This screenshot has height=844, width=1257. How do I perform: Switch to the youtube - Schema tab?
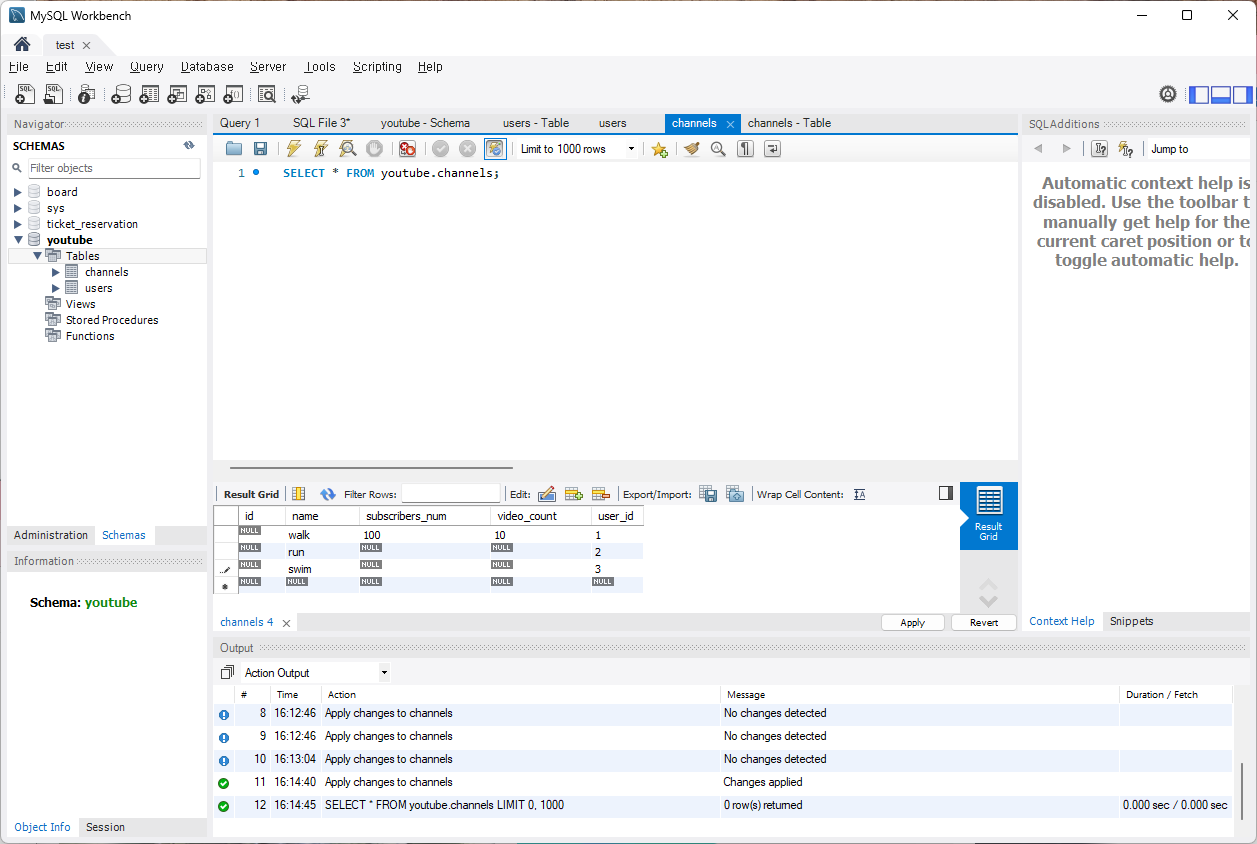coord(425,123)
